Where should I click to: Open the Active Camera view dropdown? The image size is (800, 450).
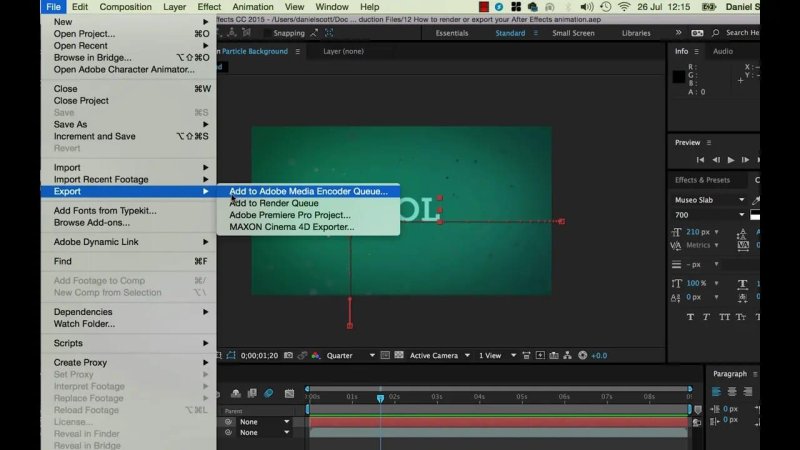[440, 356]
